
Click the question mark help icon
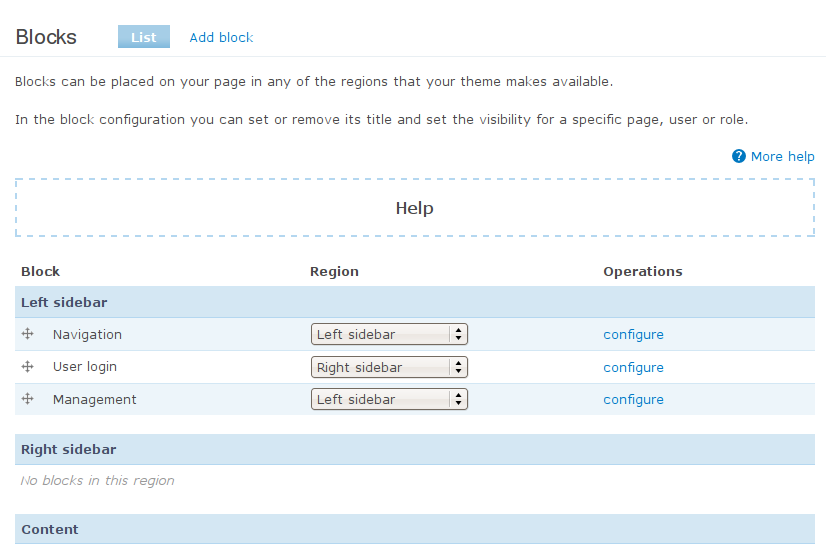coord(739,156)
